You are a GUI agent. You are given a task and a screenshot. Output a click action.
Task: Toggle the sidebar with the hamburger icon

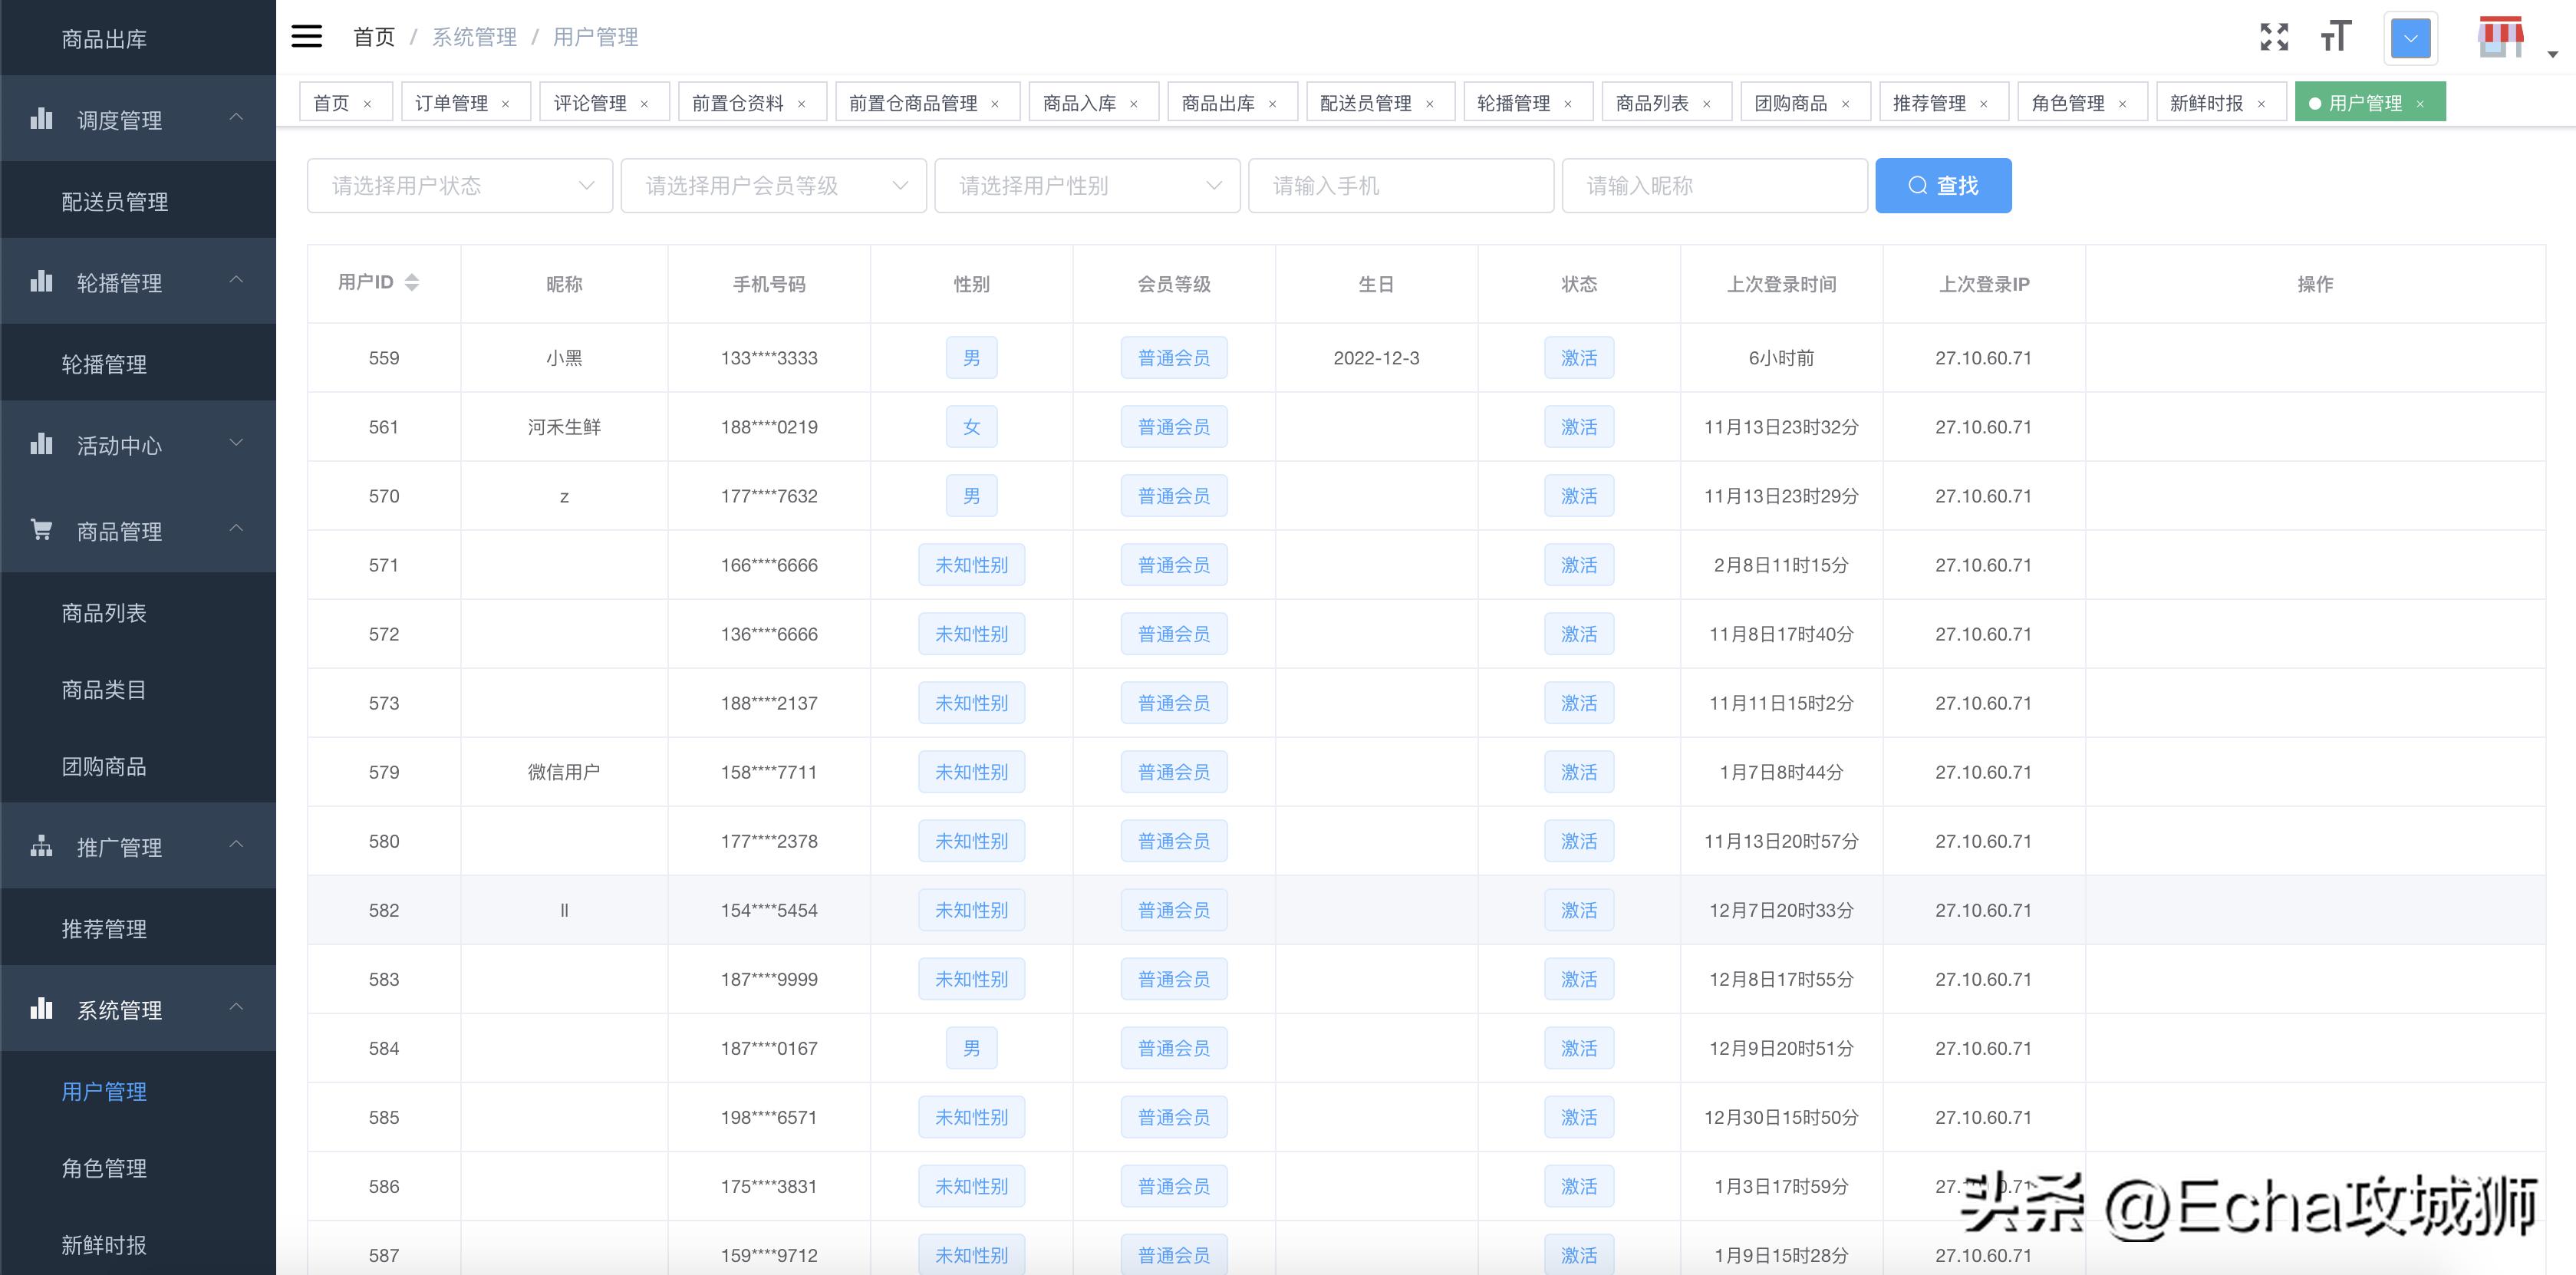[x=306, y=36]
